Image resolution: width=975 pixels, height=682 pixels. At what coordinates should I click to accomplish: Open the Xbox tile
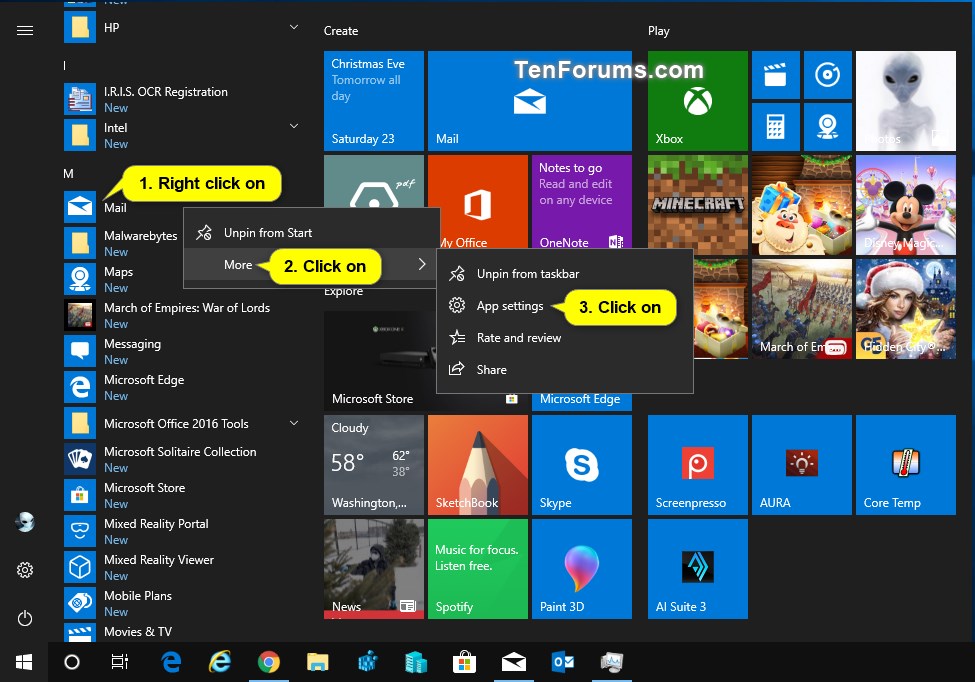point(697,100)
